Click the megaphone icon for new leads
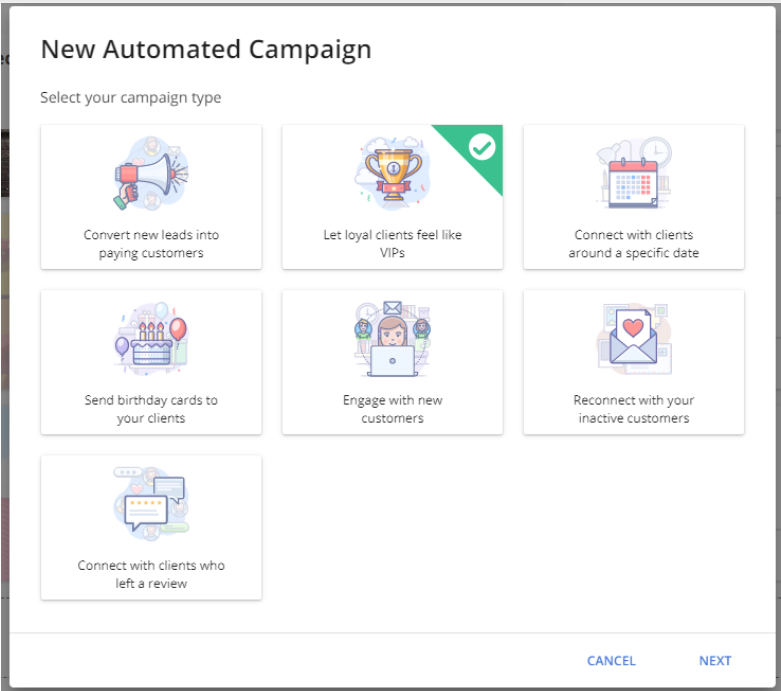The height and width of the screenshot is (691, 781). point(151,173)
